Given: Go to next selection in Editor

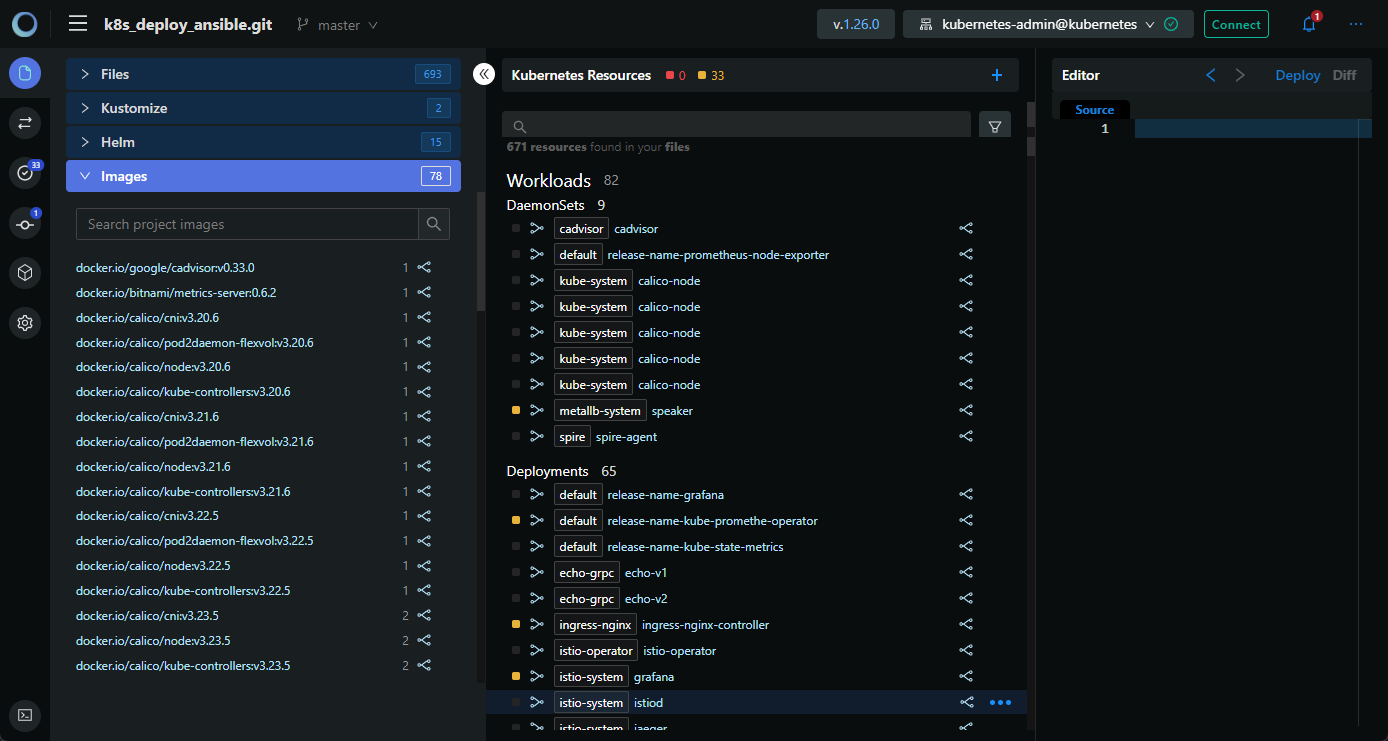Looking at the screenshot, I should pyautogui.click(x=1240, y=75).
